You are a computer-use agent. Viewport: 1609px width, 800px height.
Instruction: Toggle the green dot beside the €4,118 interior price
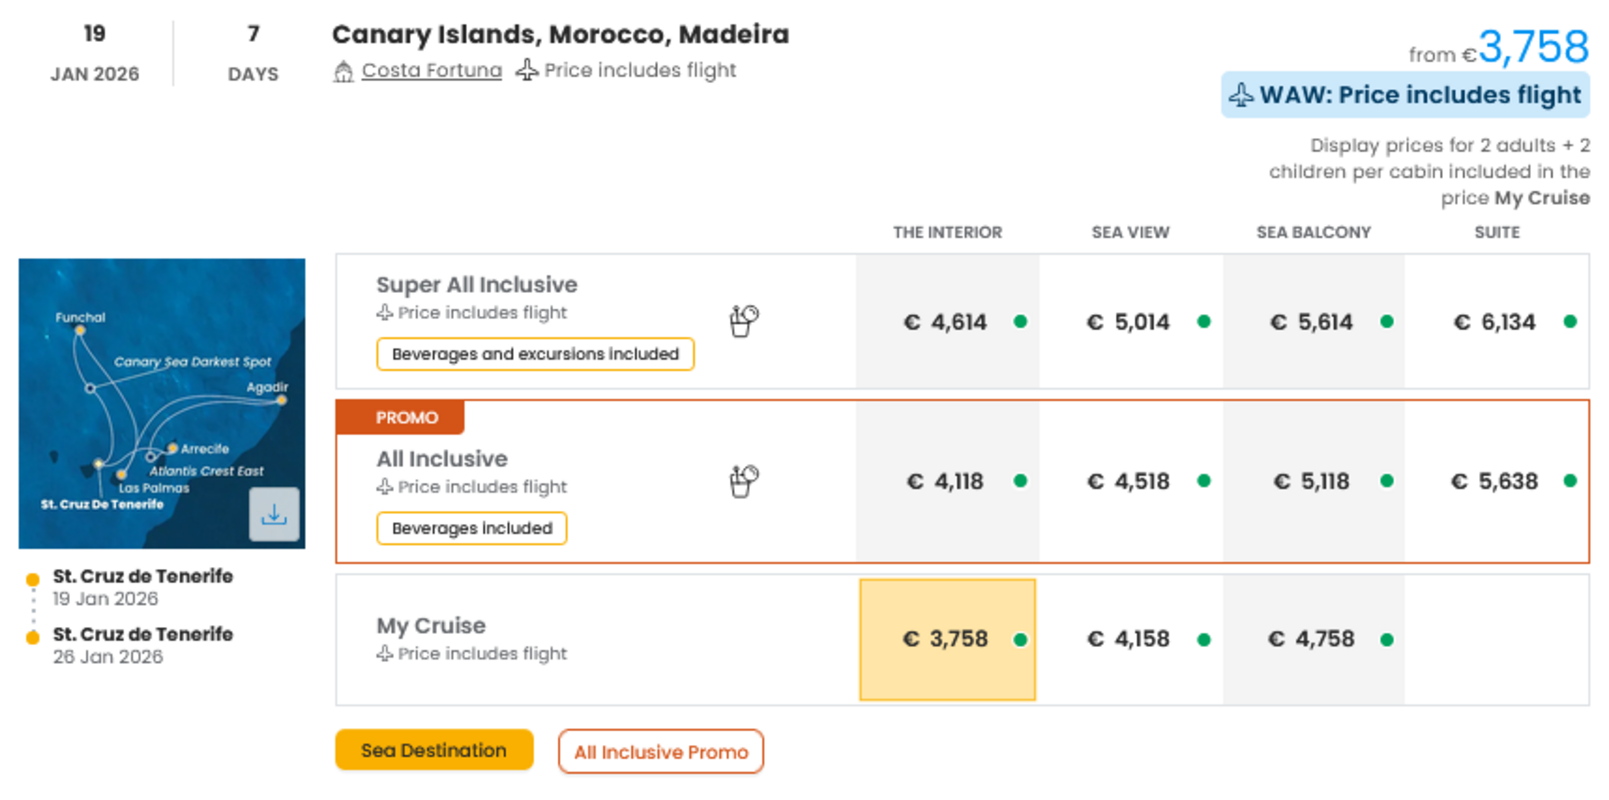pos(1020,481)
